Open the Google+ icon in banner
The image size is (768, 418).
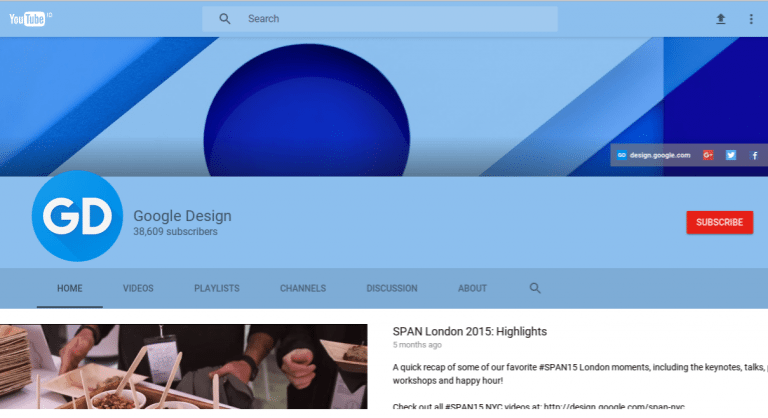click(708, 155)
